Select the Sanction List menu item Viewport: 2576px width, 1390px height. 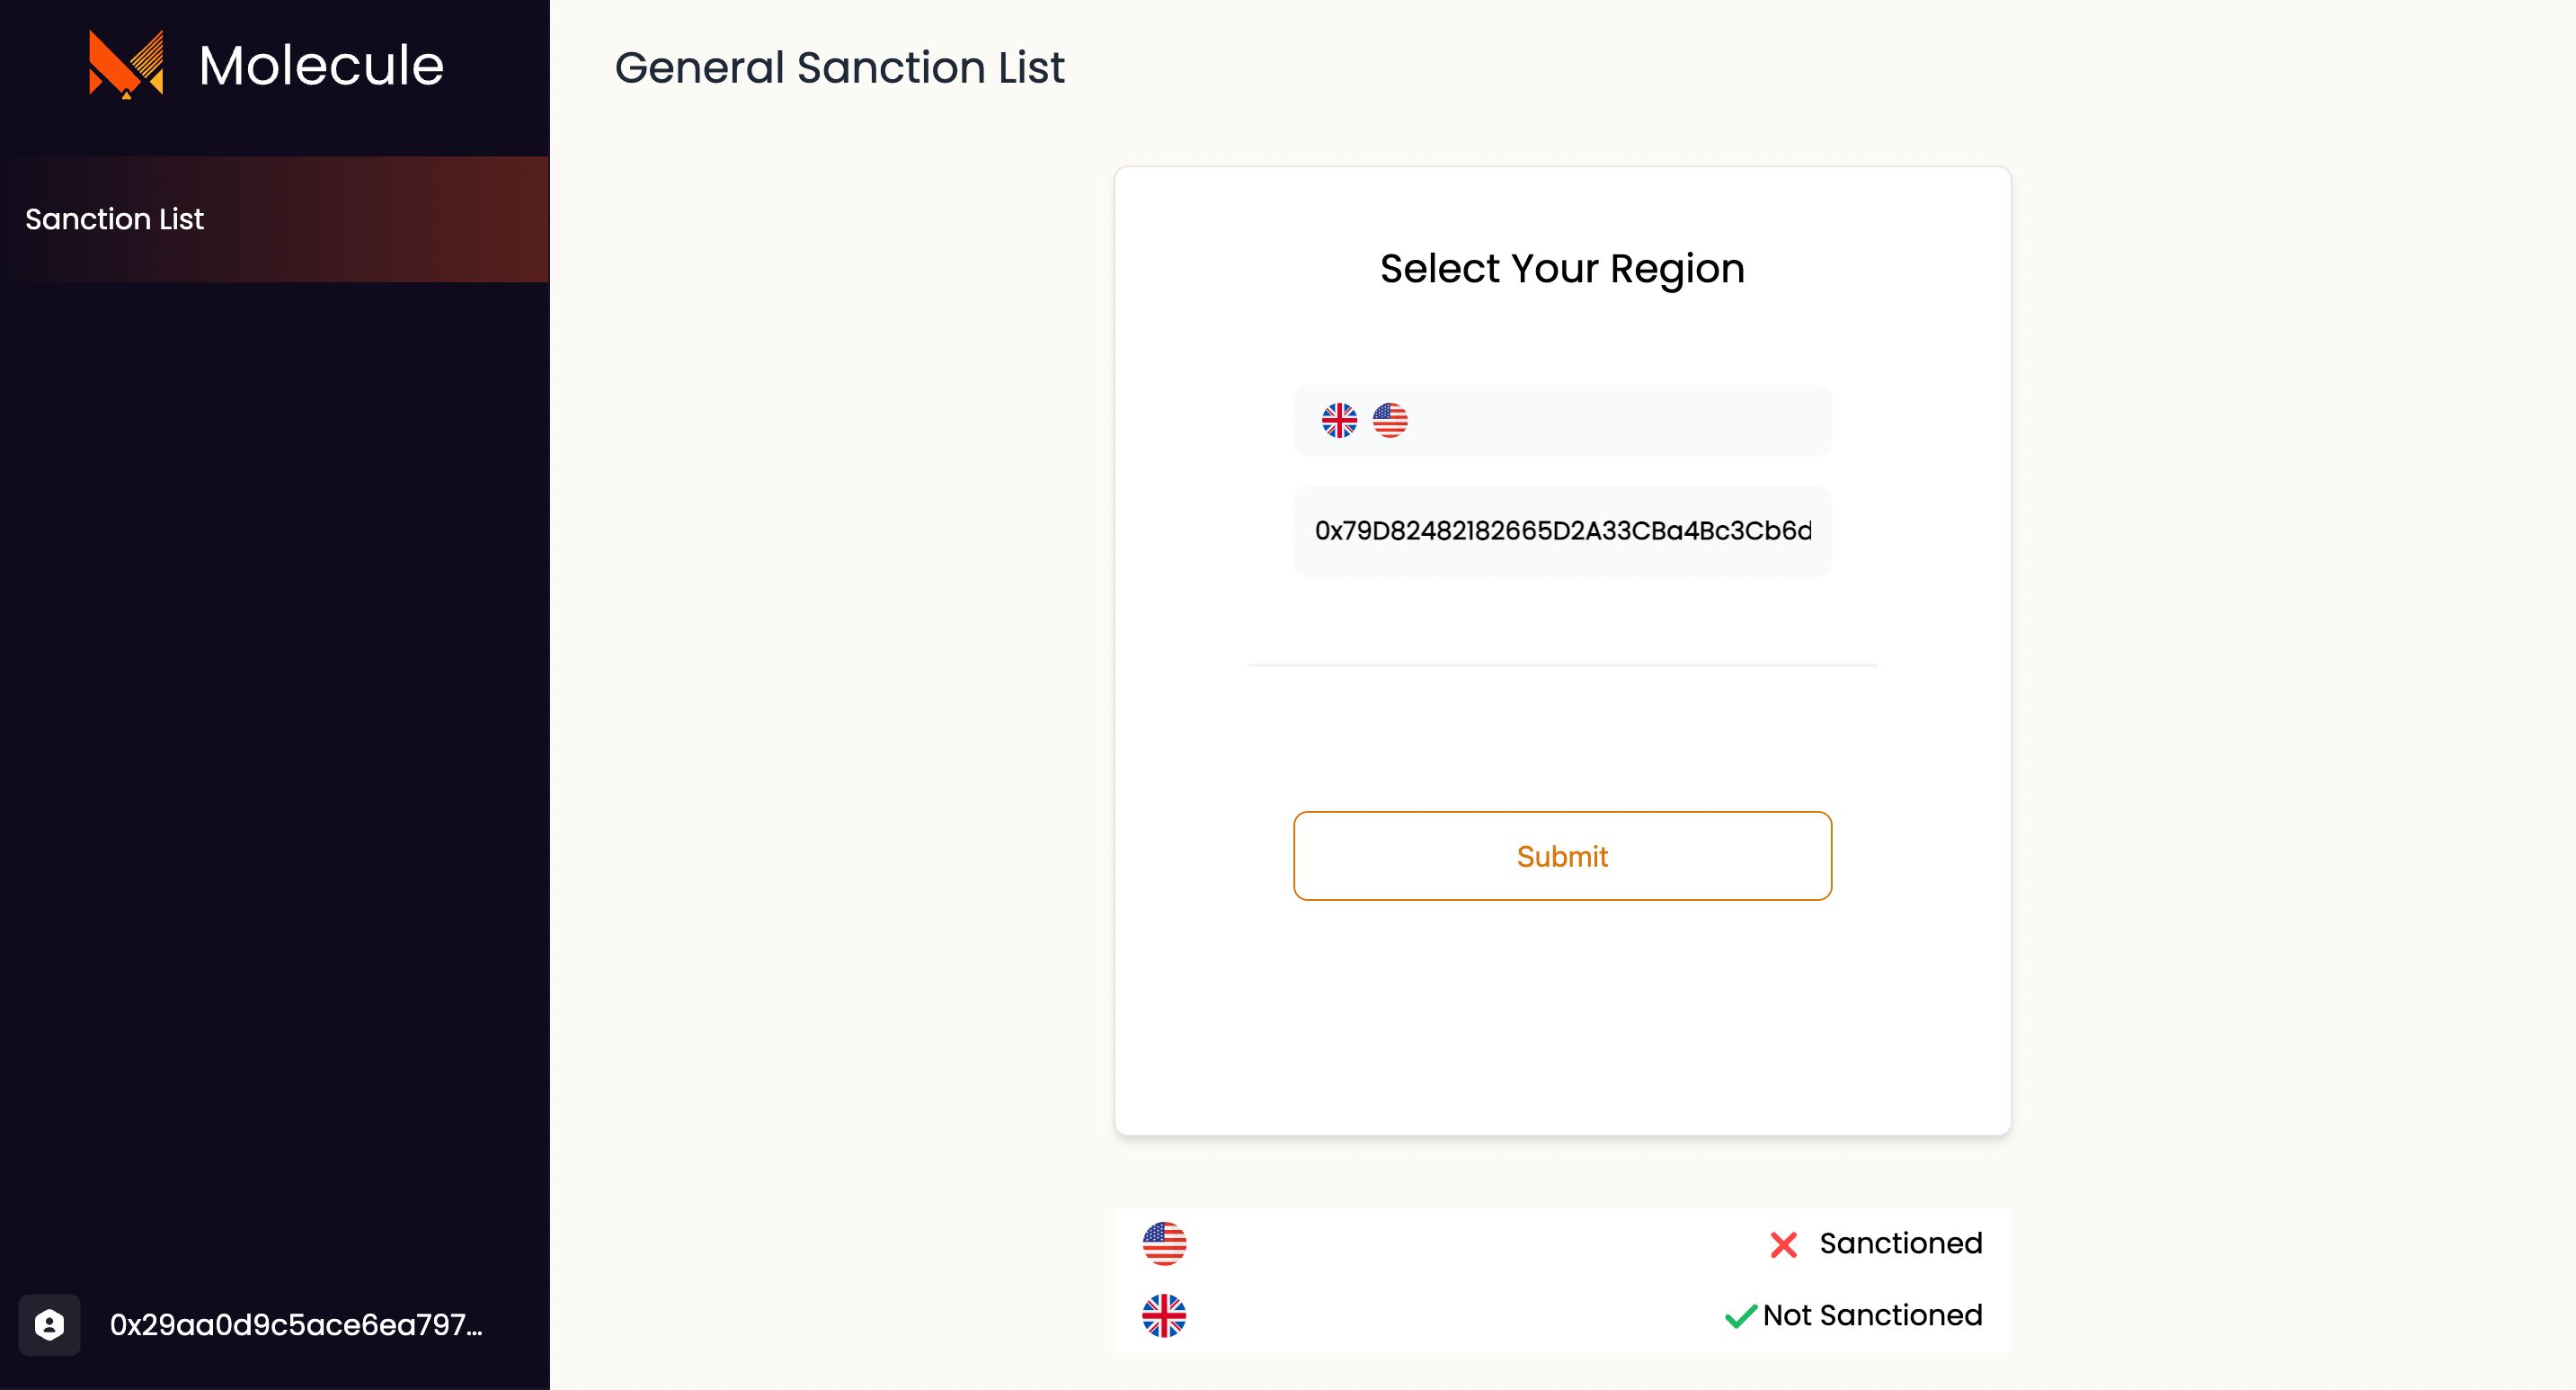point(273,219)
